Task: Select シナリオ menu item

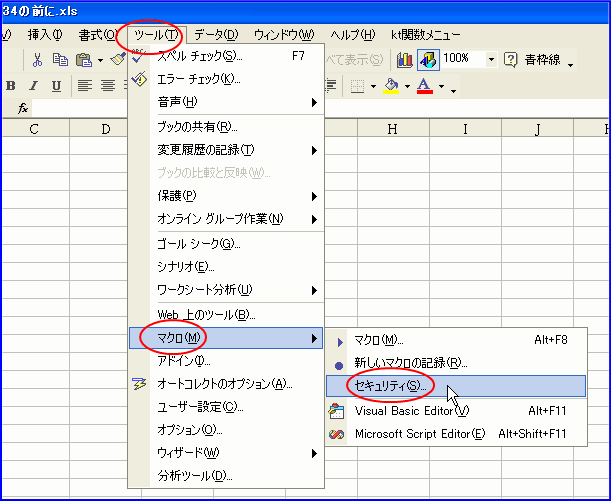Action: [x=226, y=267]
